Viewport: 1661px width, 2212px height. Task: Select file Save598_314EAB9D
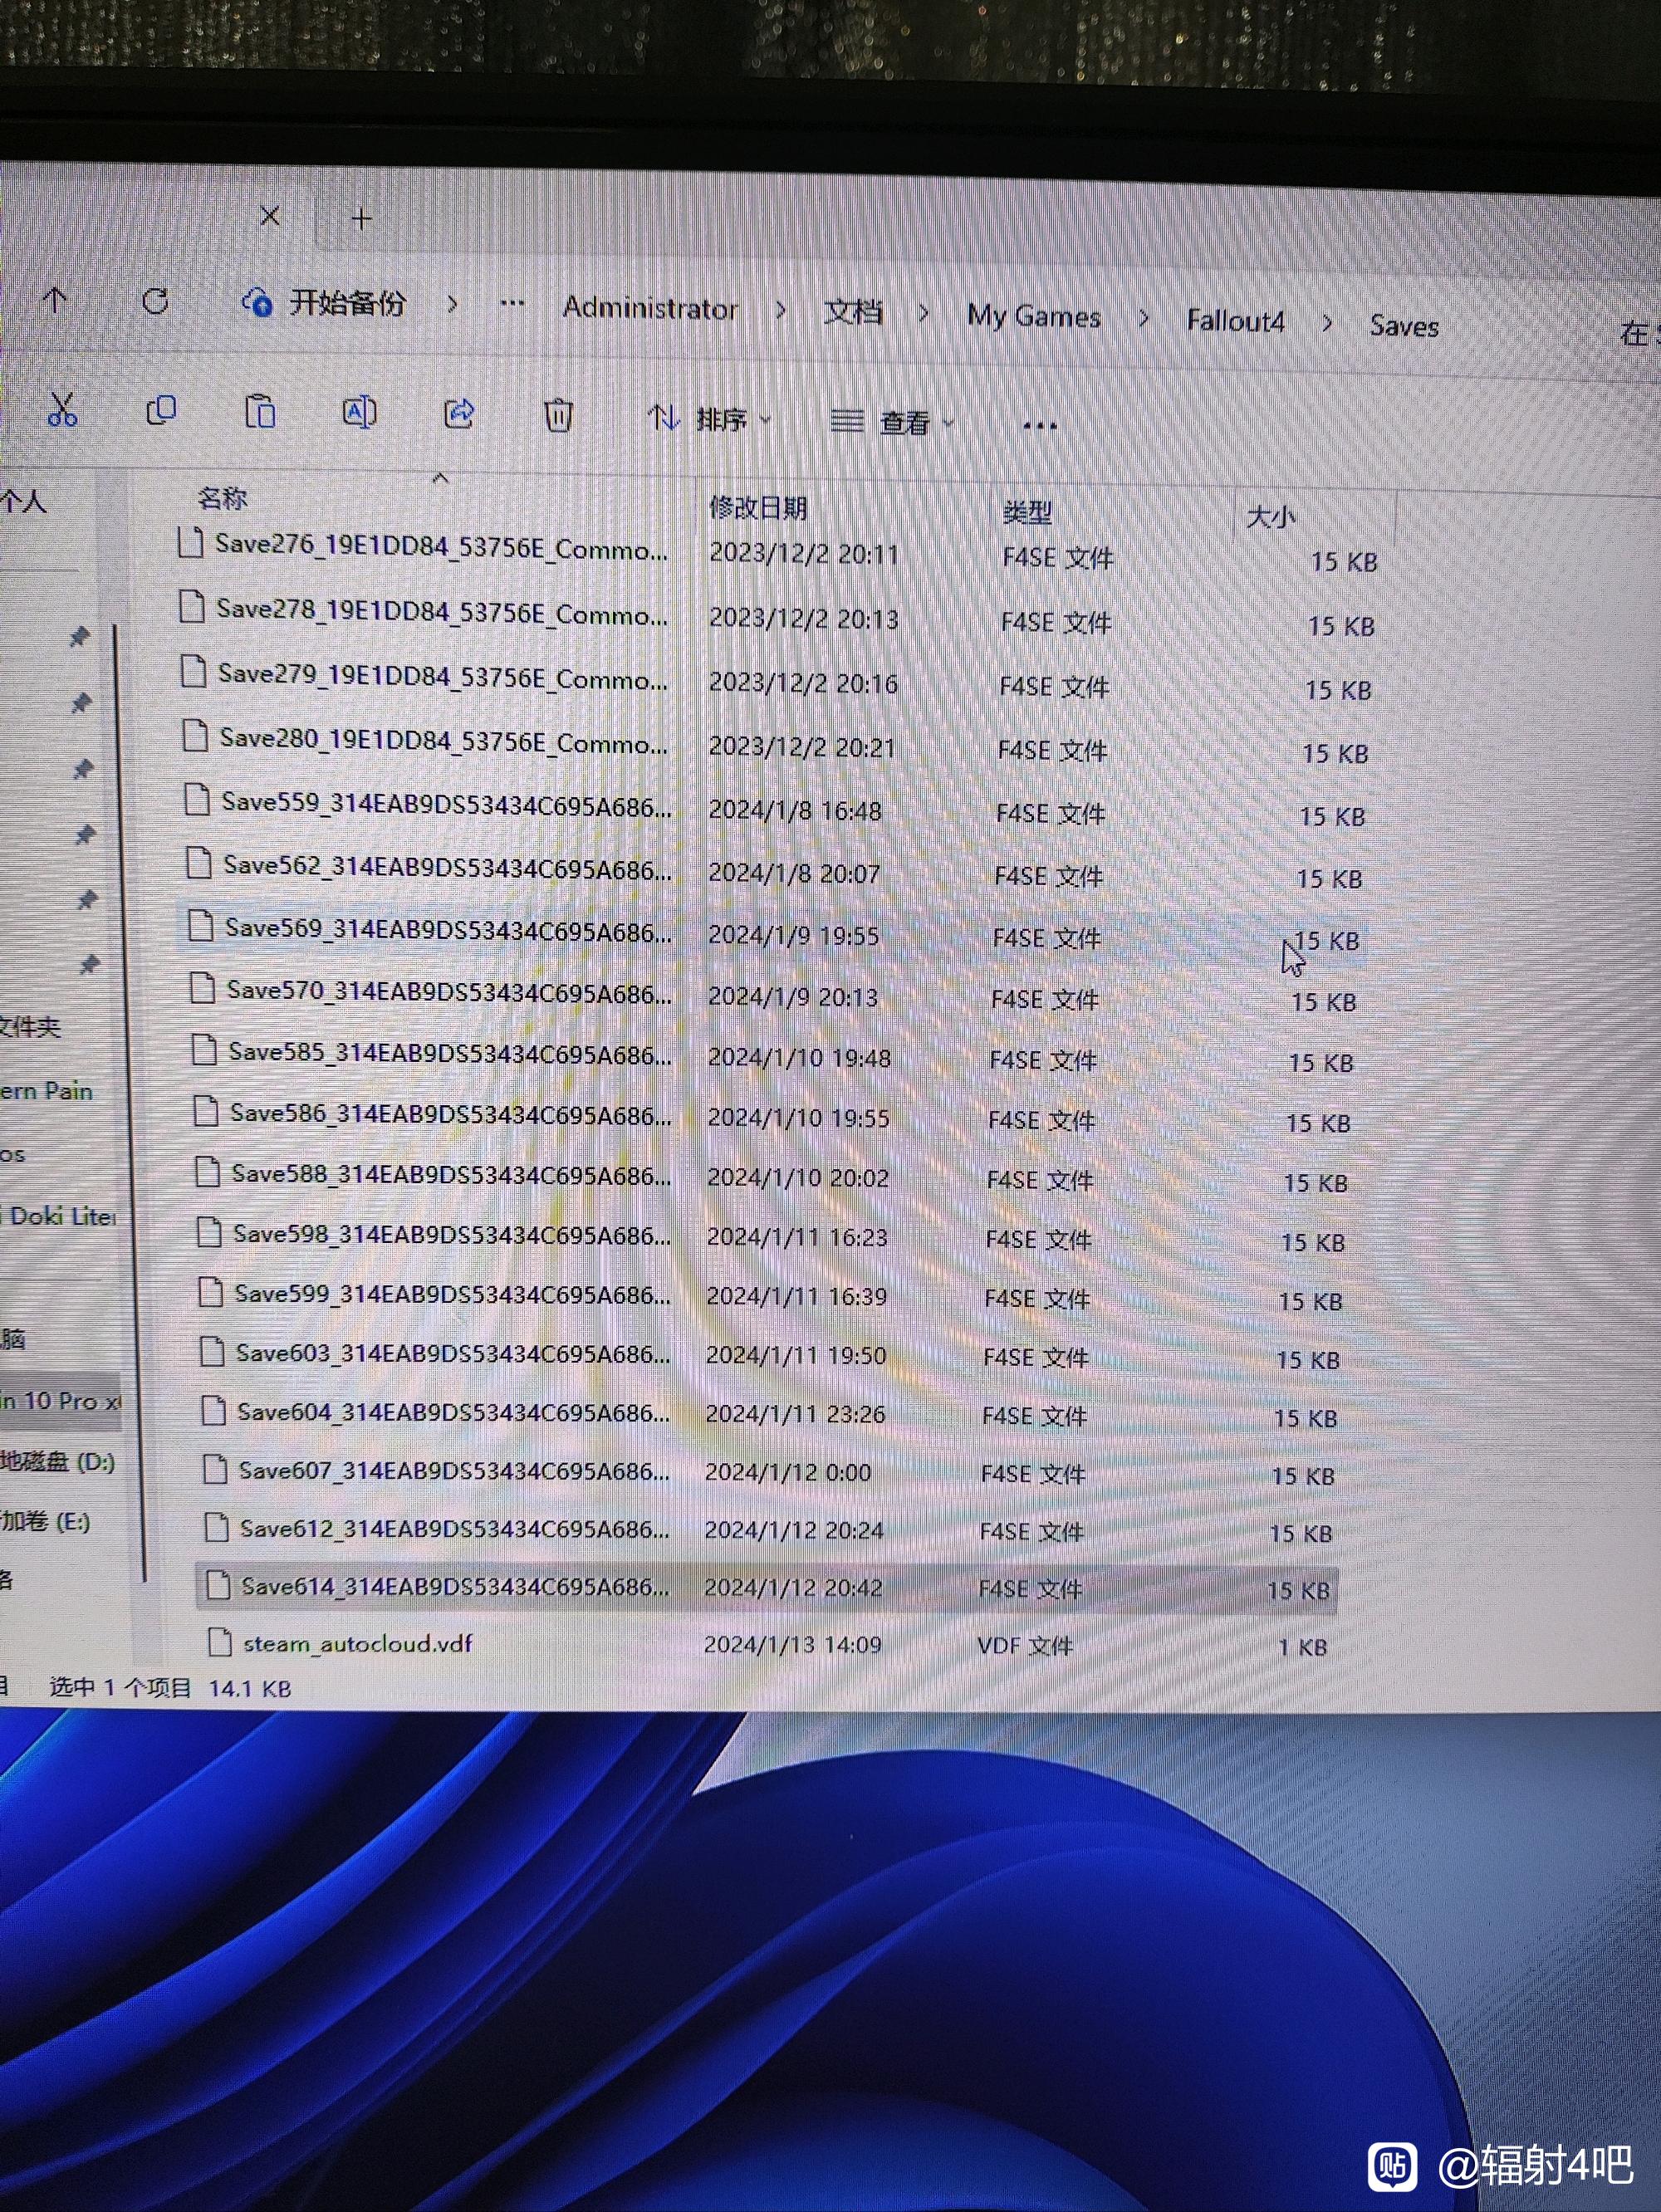(452, 1235)
